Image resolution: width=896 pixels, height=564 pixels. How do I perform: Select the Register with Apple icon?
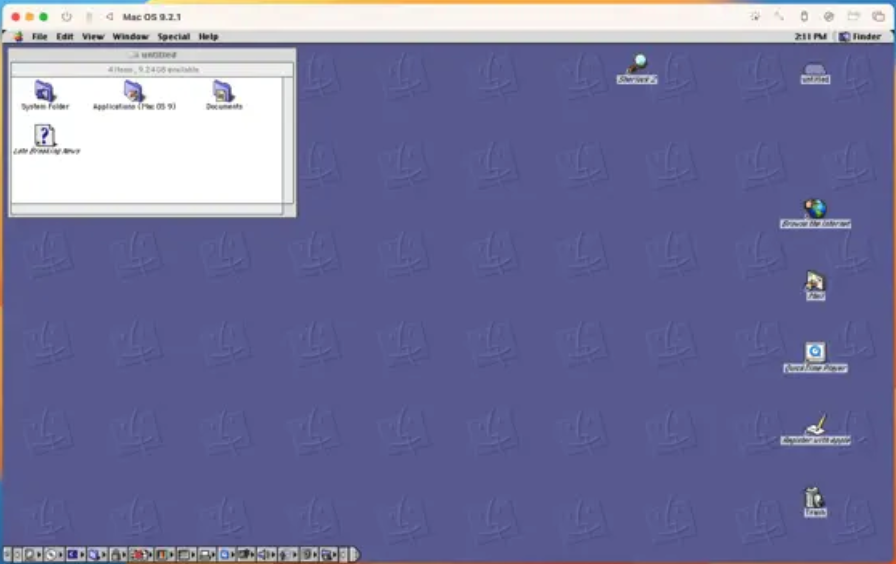816,425
